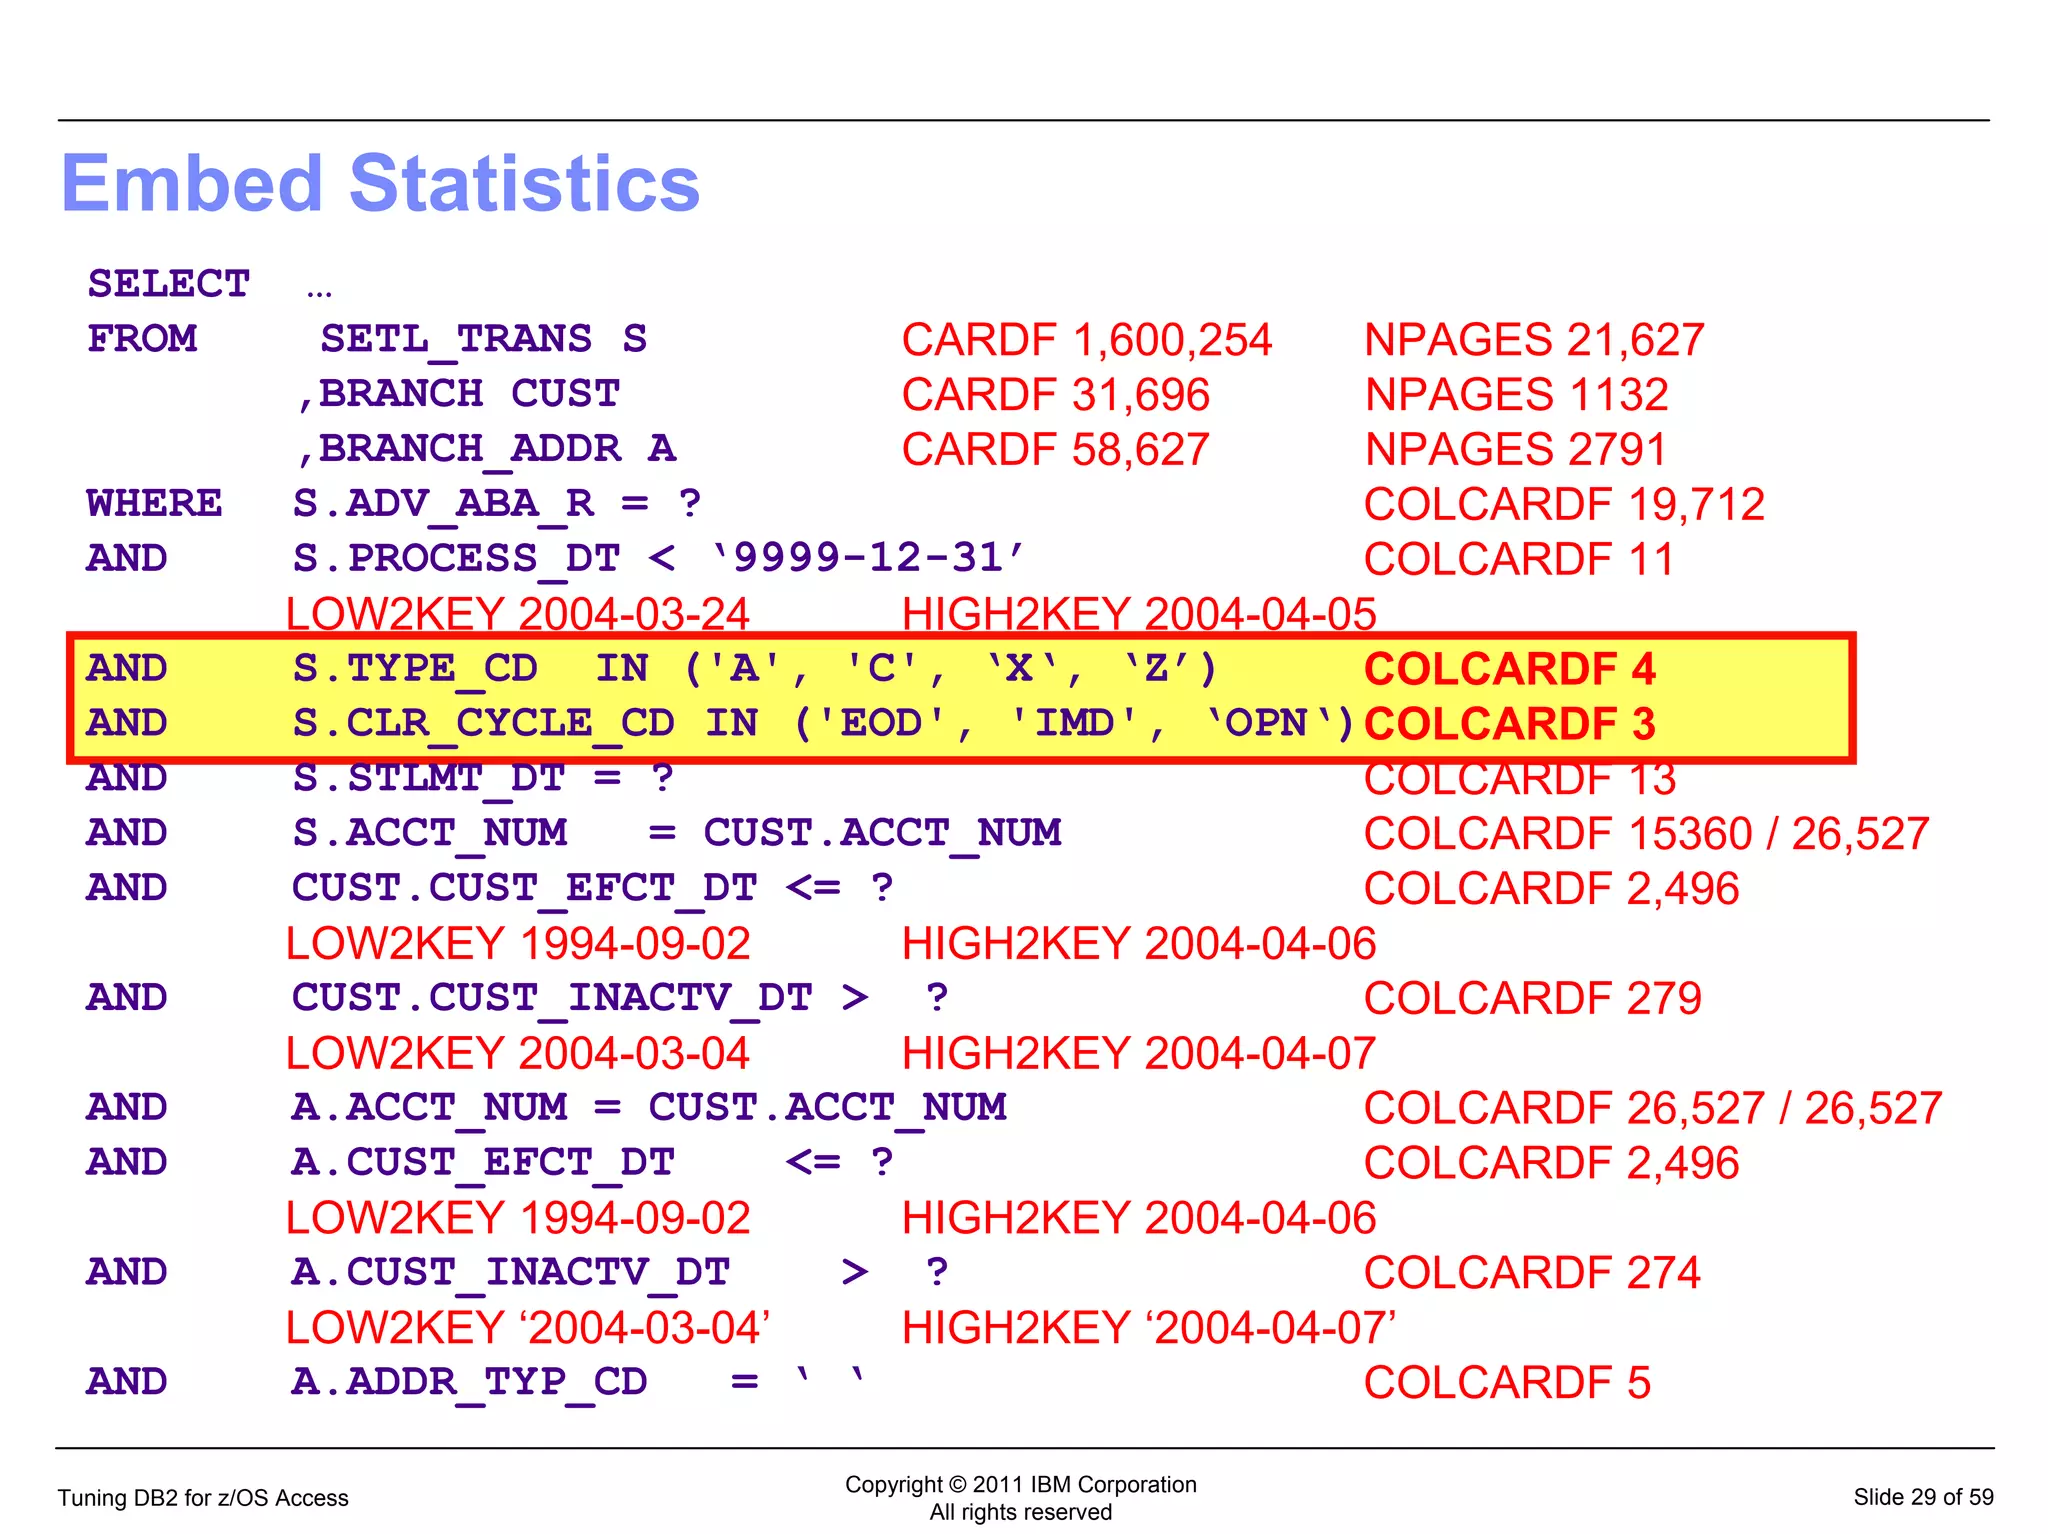This screenshot has height=1534, width=2048.
Task: Select highlighted 'COLCARDF 4' value
Action: (x=1510, y=669)
